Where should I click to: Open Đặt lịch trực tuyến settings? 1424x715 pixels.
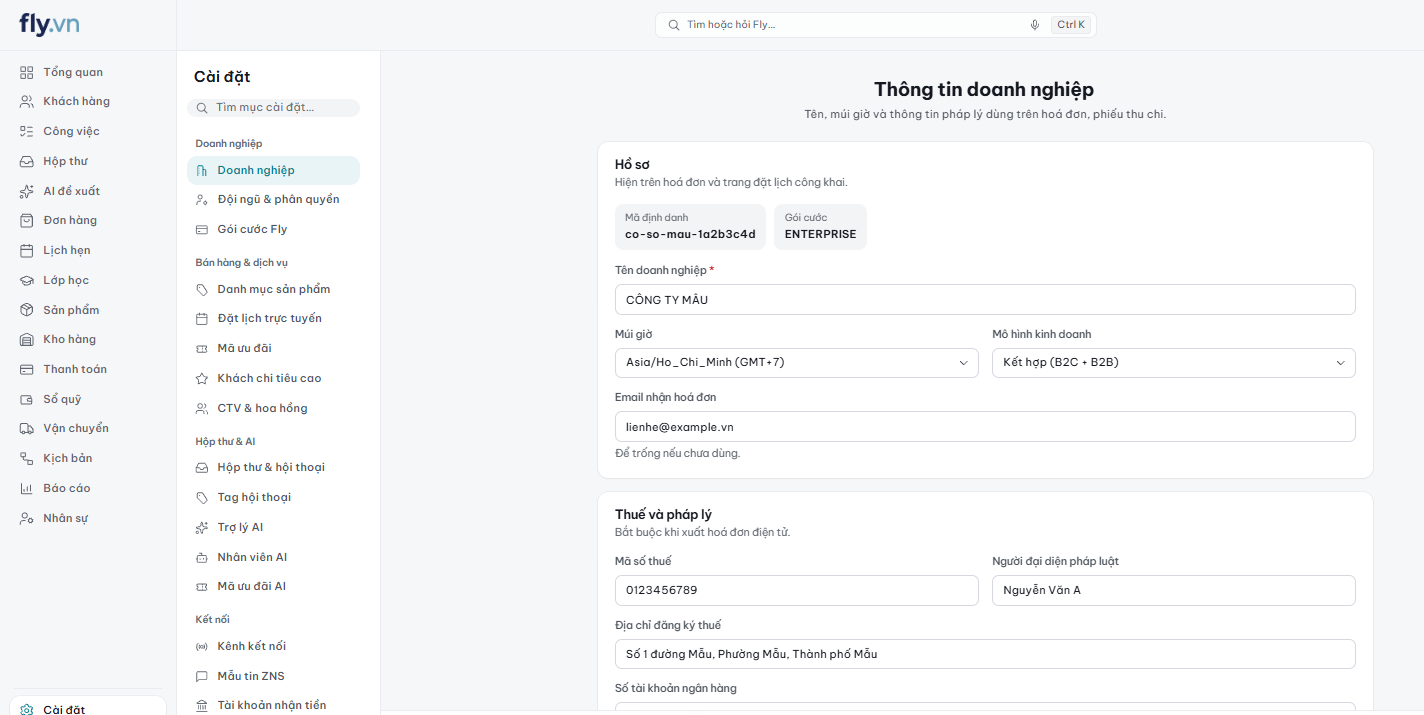click(273, 318)
